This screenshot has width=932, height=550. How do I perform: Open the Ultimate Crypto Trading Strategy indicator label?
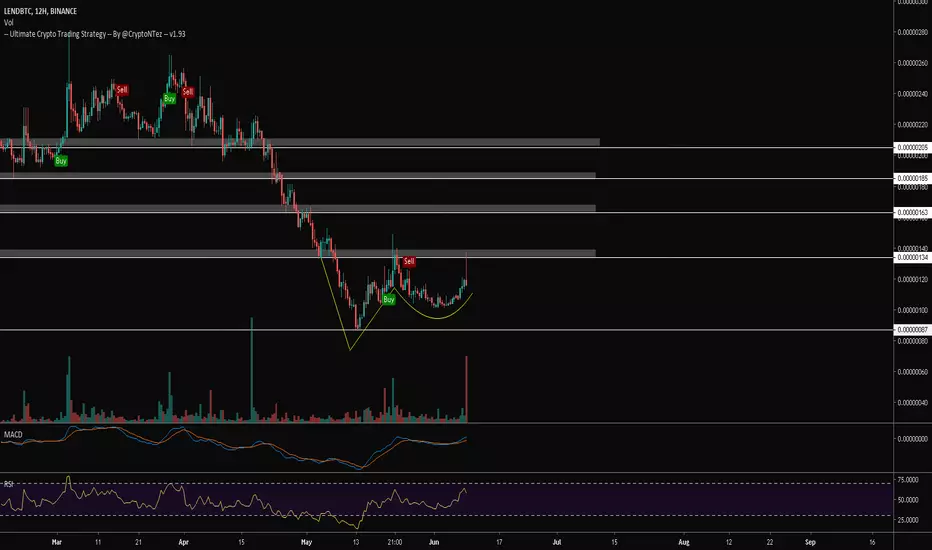tap(95, 34)
